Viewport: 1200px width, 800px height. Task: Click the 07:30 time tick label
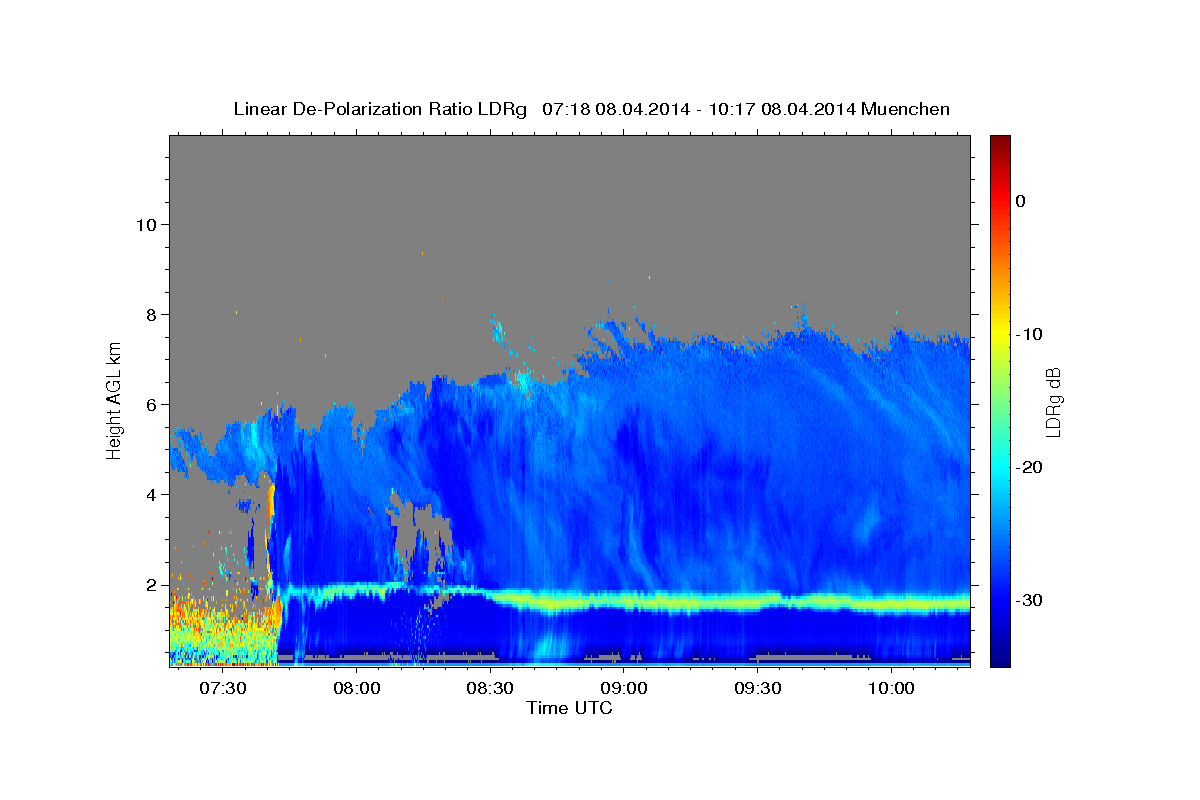[x=222, y=688]
